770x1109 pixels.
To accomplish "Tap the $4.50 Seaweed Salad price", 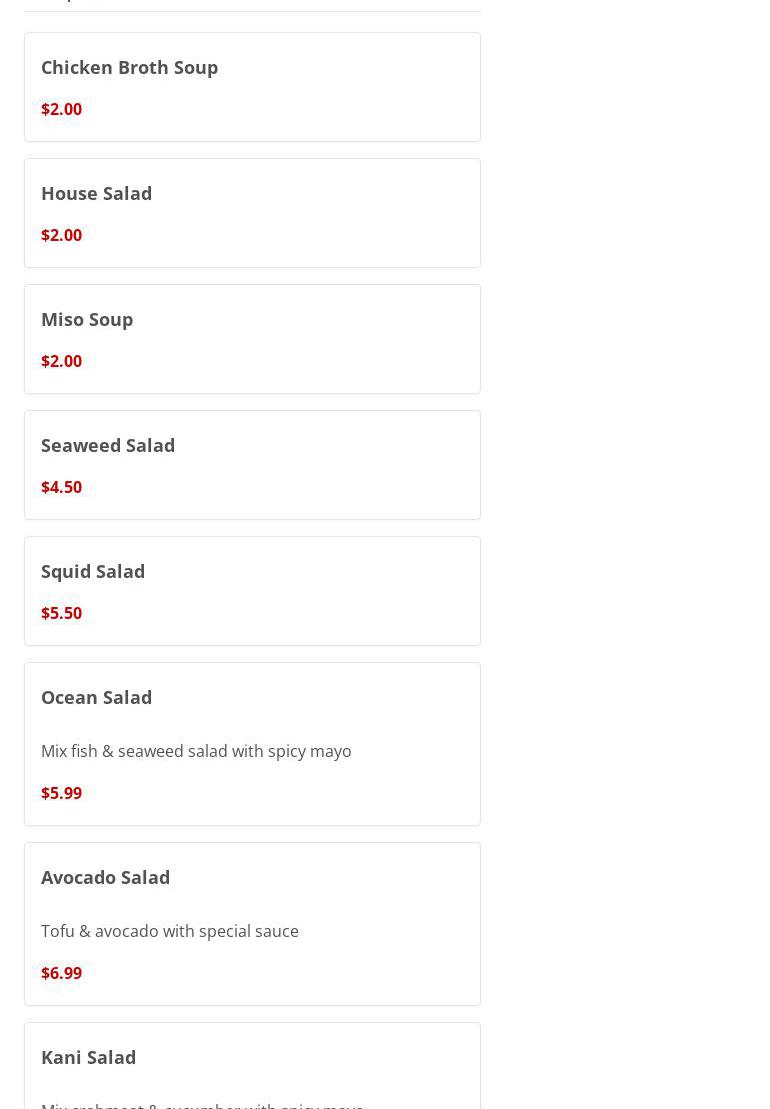I will pyautogui.click(x=61, y=487).
